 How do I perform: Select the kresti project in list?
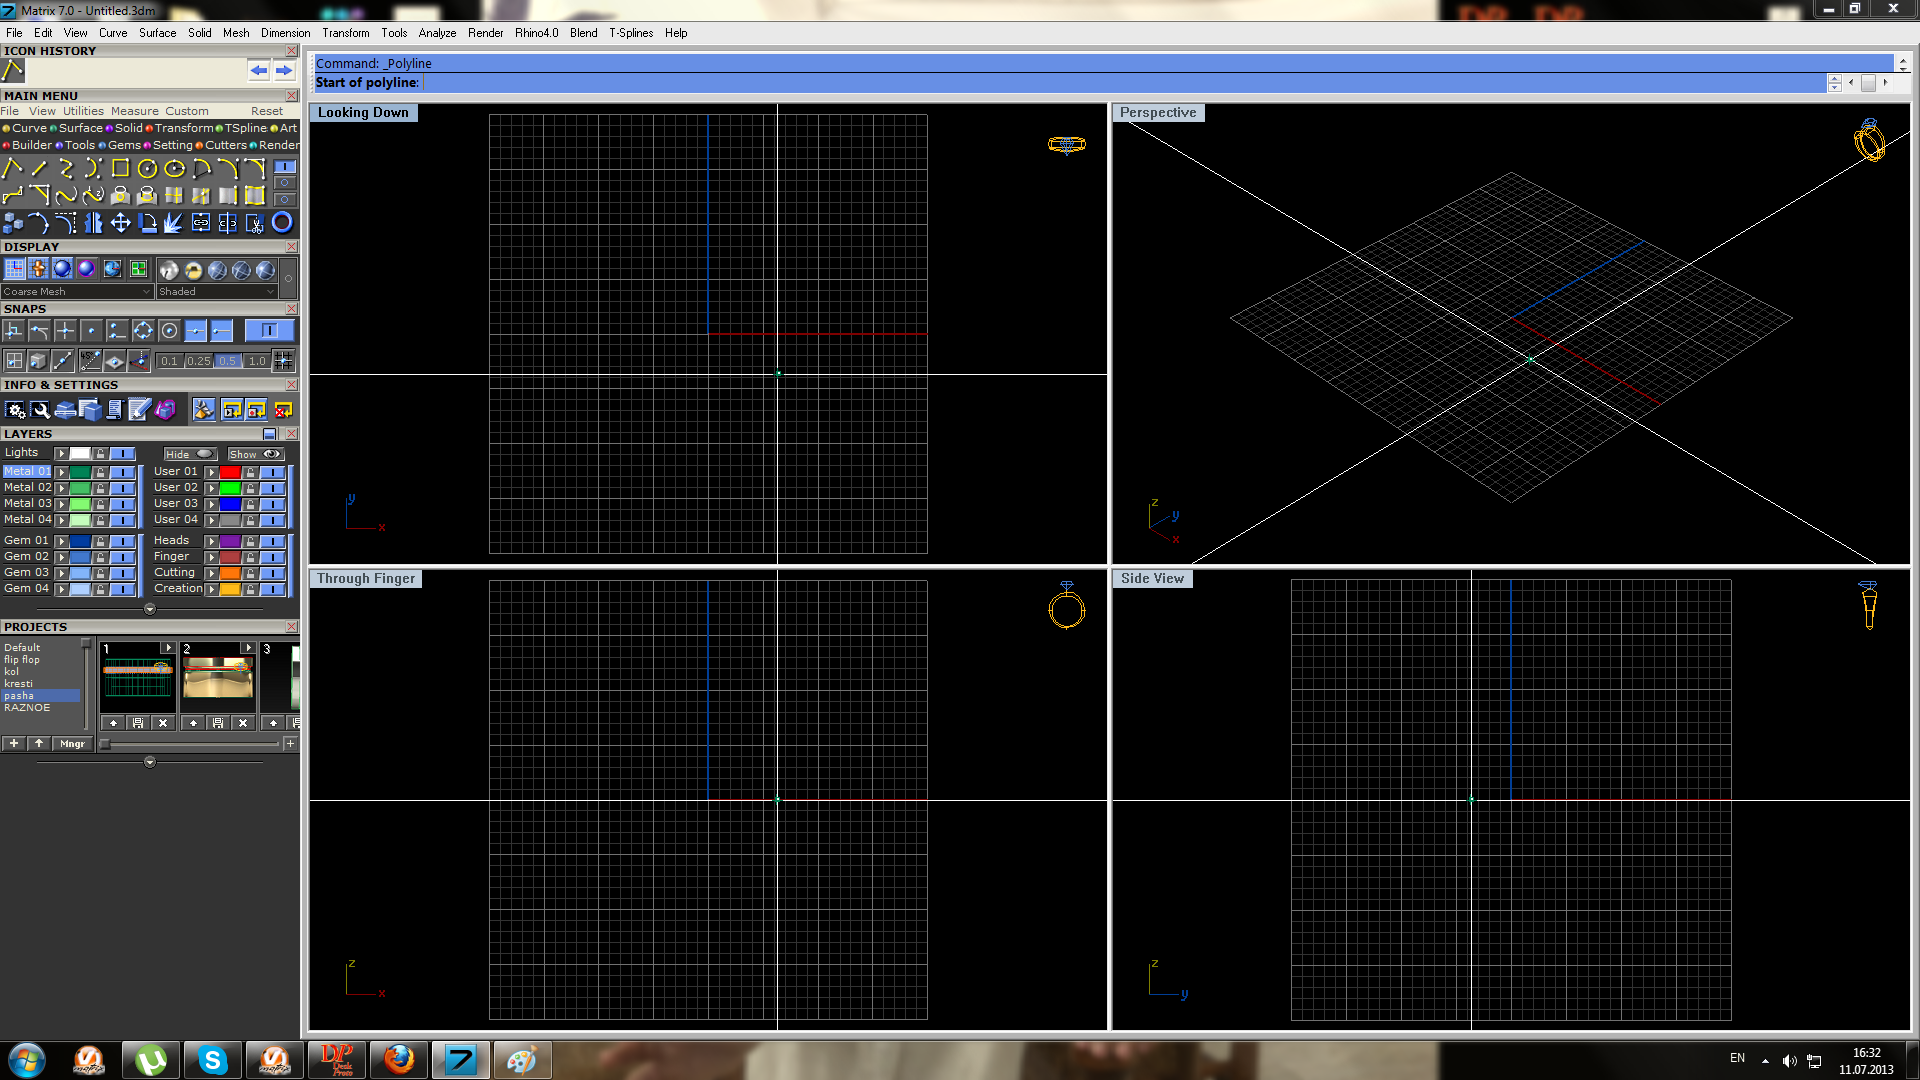click(18, 684)
